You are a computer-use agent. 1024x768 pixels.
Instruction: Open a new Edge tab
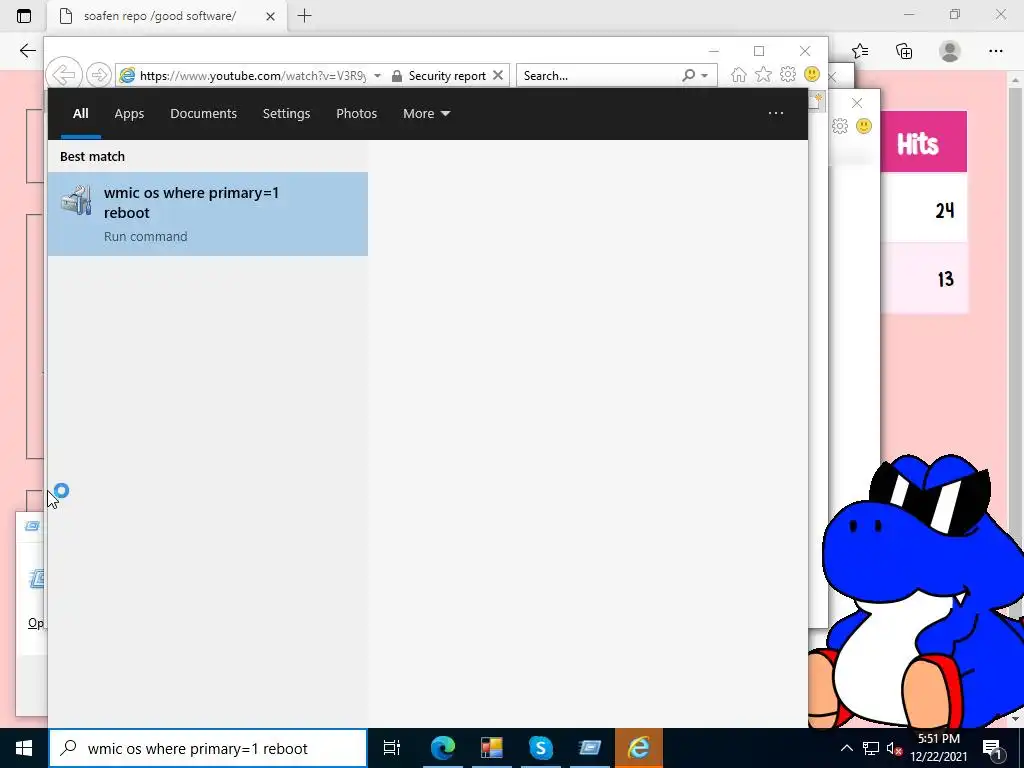coord(304,16)
